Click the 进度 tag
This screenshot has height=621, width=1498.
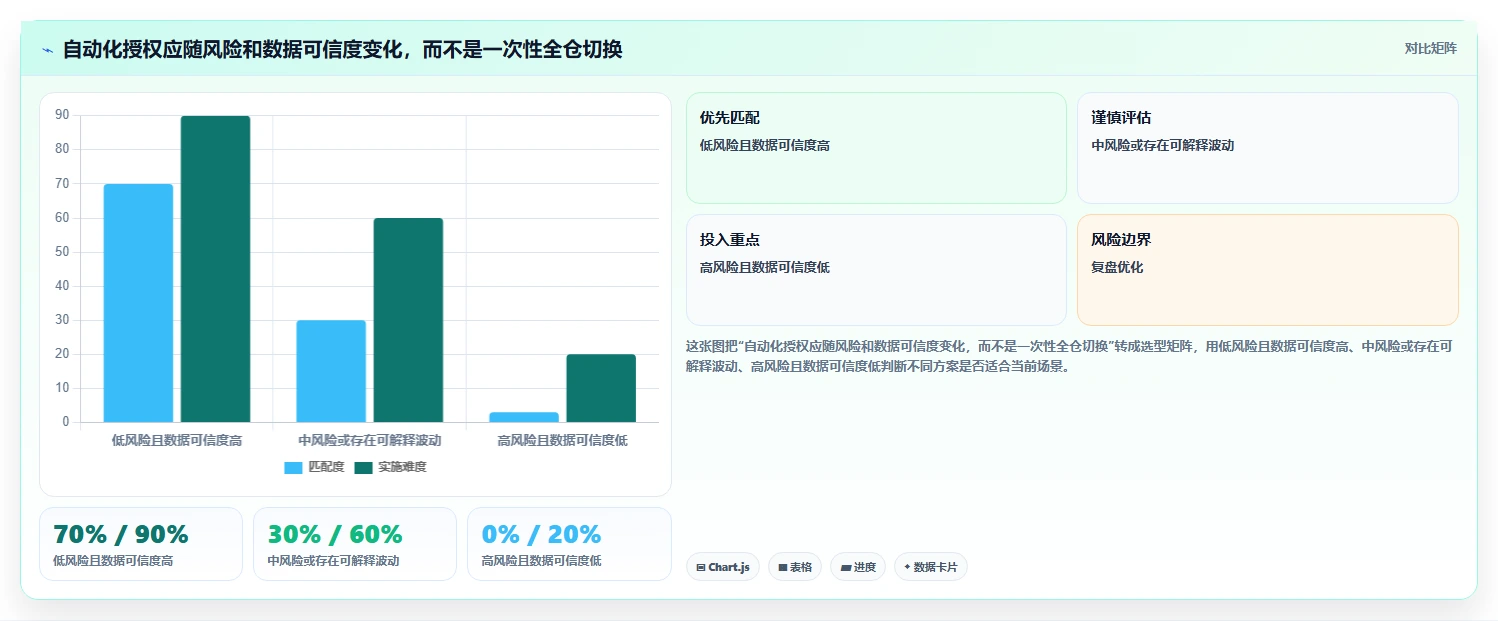point(858,567)
